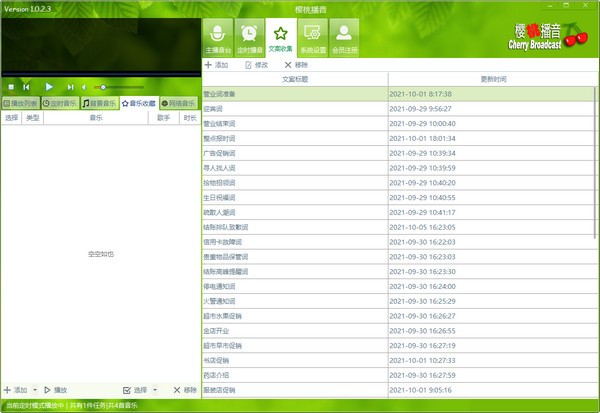600x413 pixels.
Task: Remove music using bottom 移除 button
Action: coord(185,390)
